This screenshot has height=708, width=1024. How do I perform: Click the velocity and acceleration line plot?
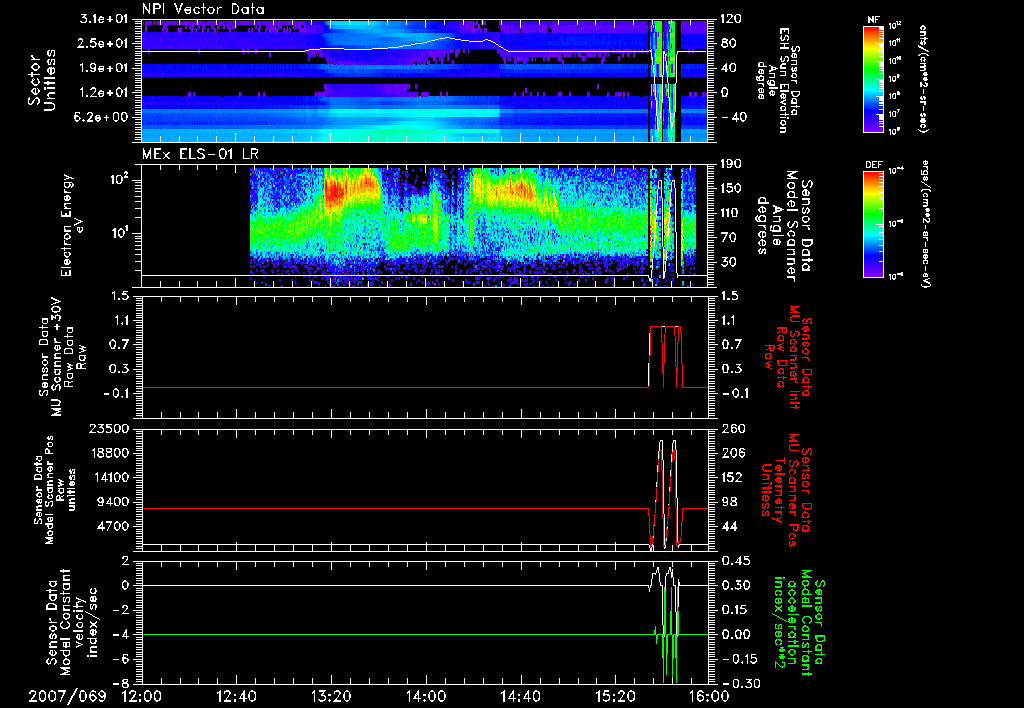425,622
